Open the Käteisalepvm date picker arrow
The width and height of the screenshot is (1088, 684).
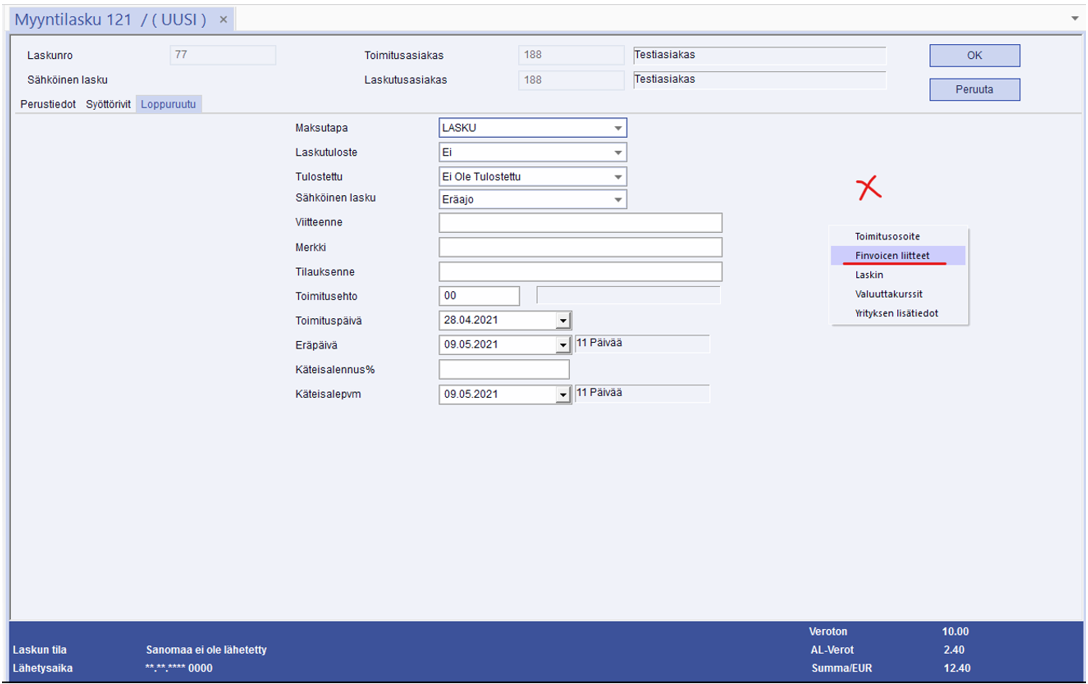point(563,395)
